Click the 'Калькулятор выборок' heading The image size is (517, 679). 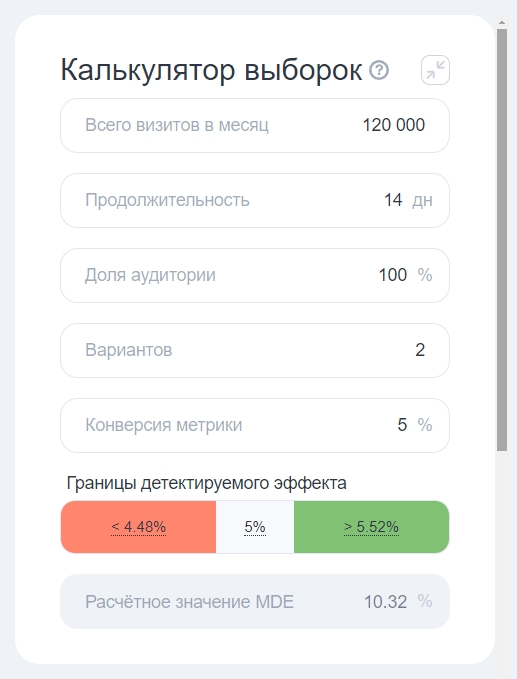pyautogui.click(x=211, y=70)
